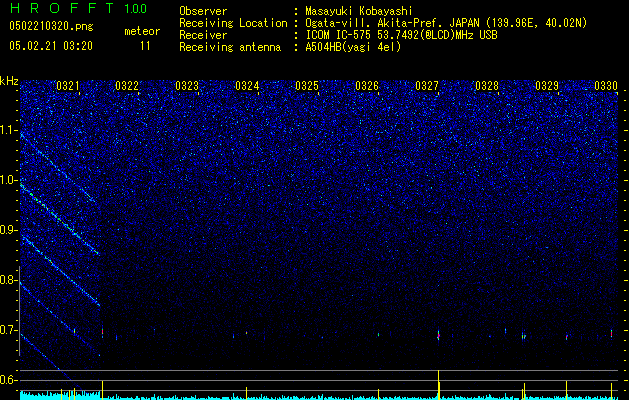The width and height of the screenshot is (629, 400).
Task: Click the 0329 time marker
Action: 547,86
